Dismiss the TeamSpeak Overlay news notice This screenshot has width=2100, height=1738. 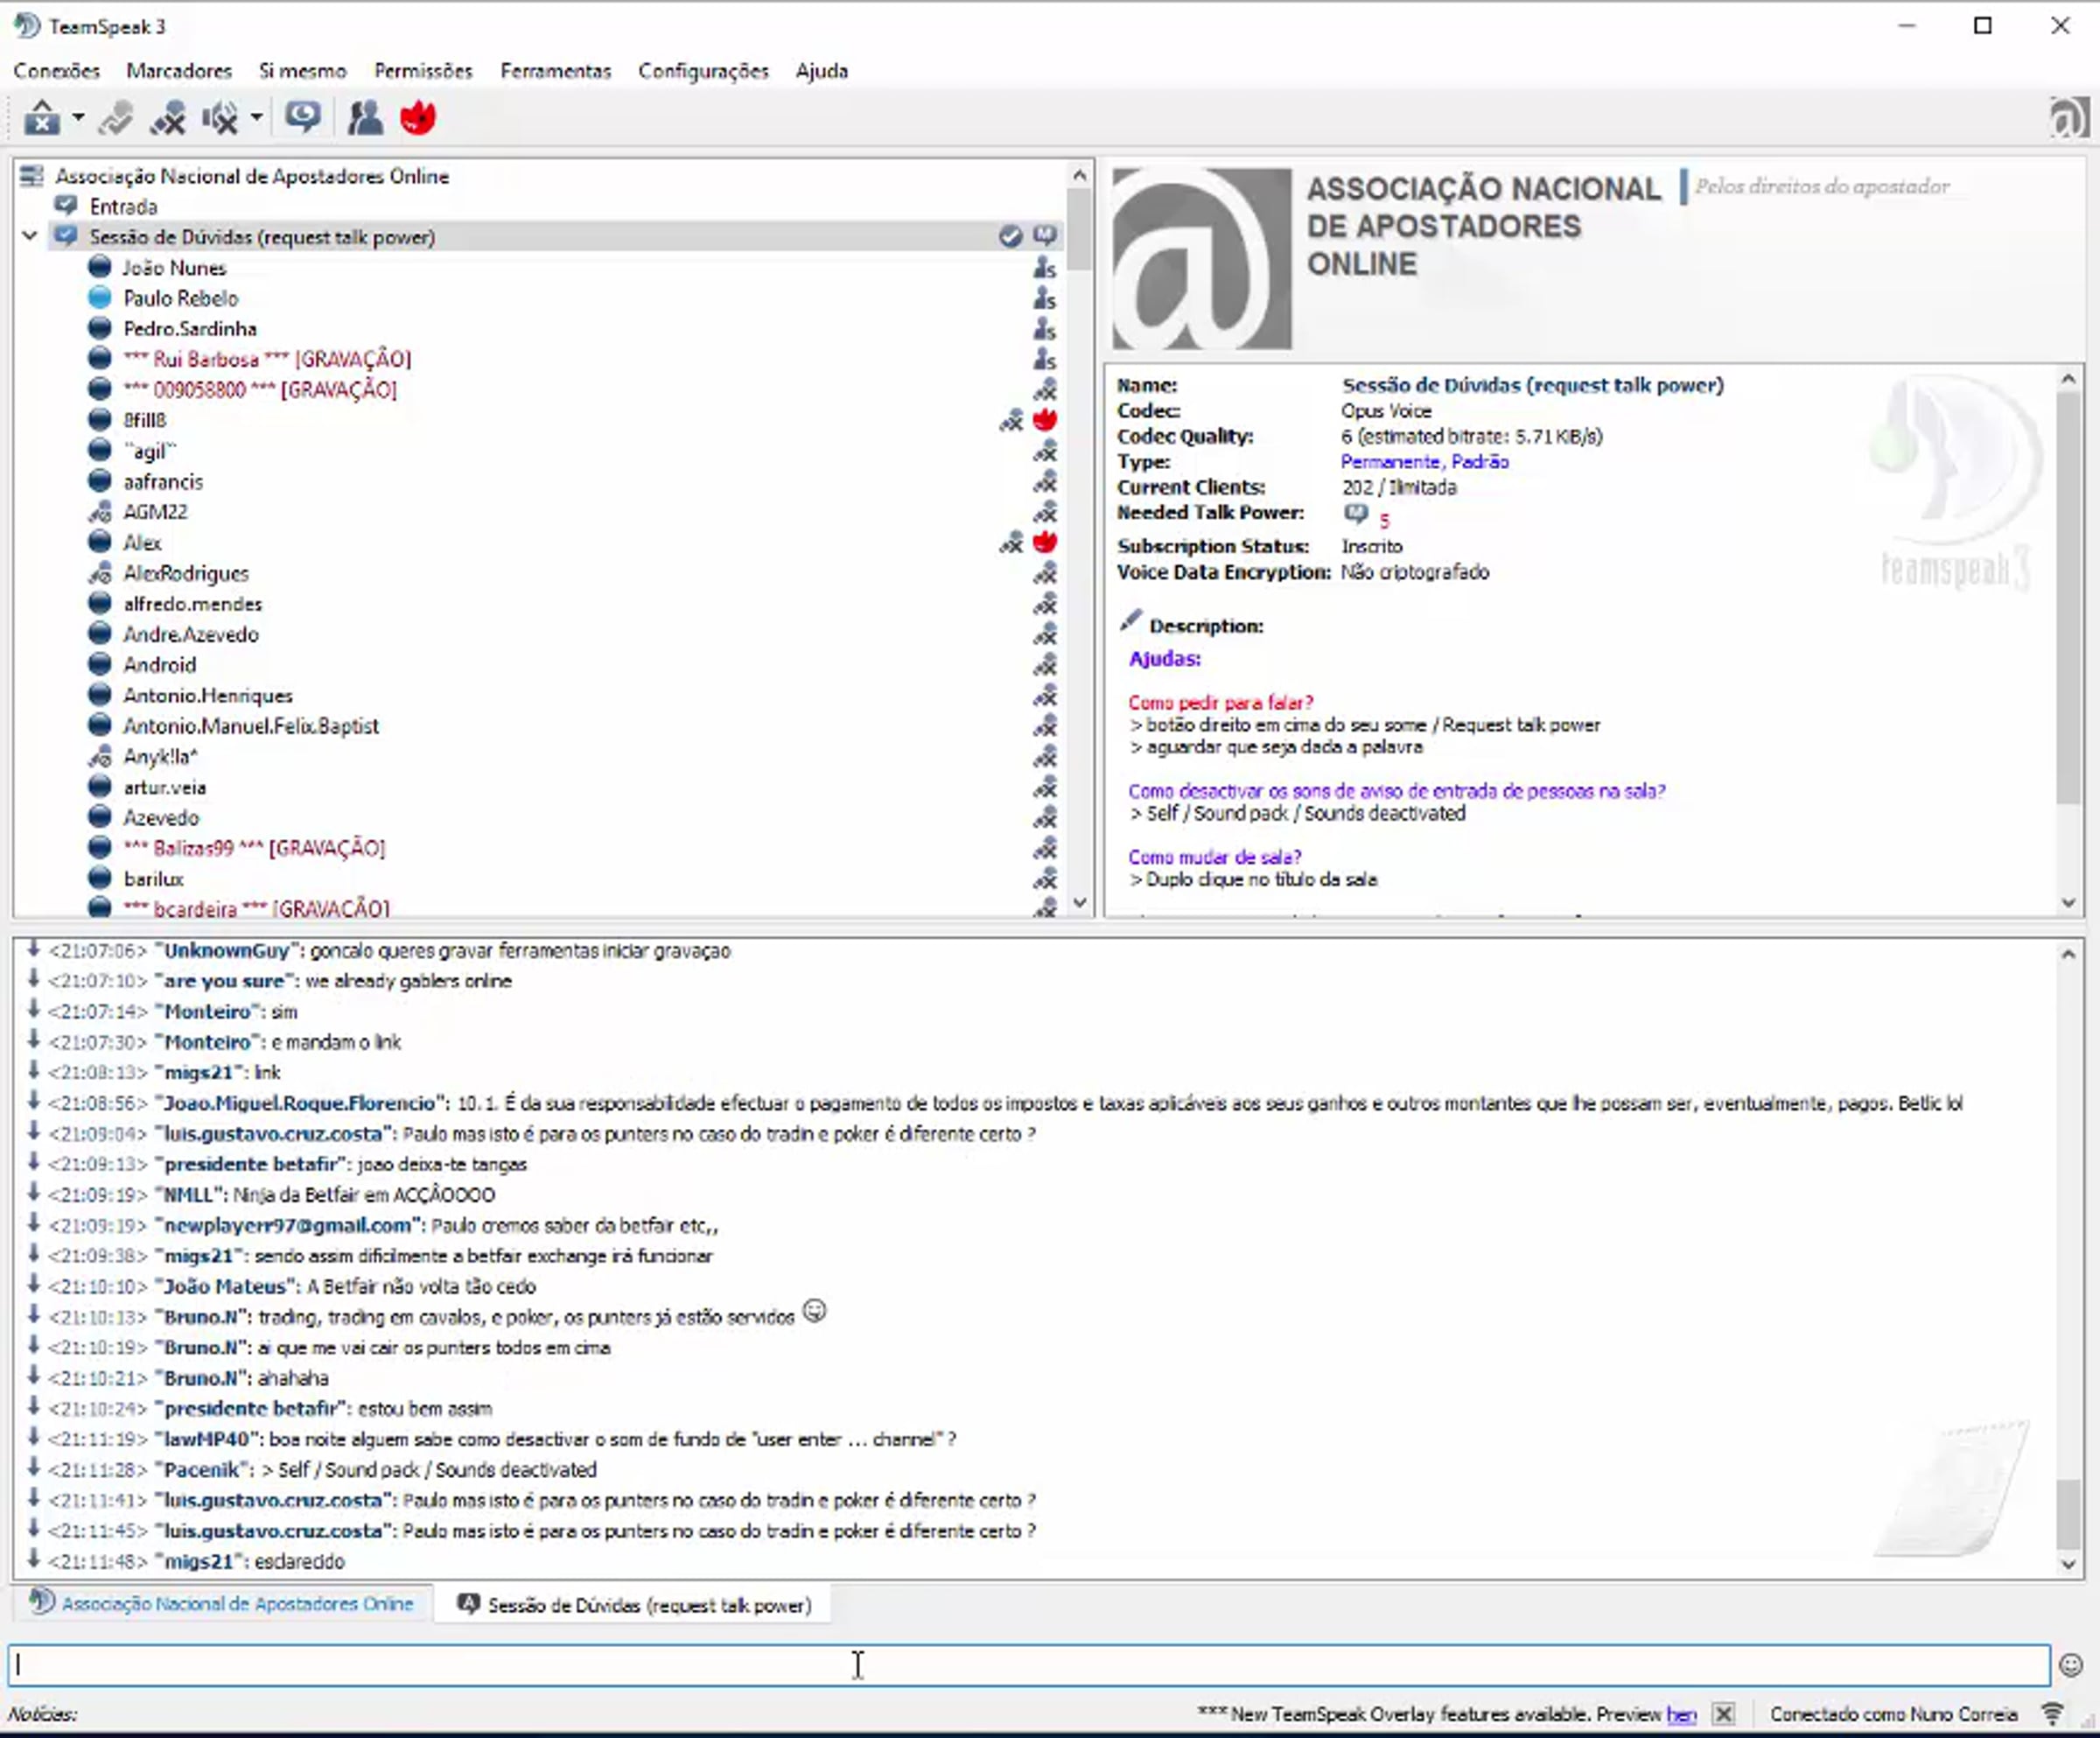pyautogui.click(x=1724, y=1715)
